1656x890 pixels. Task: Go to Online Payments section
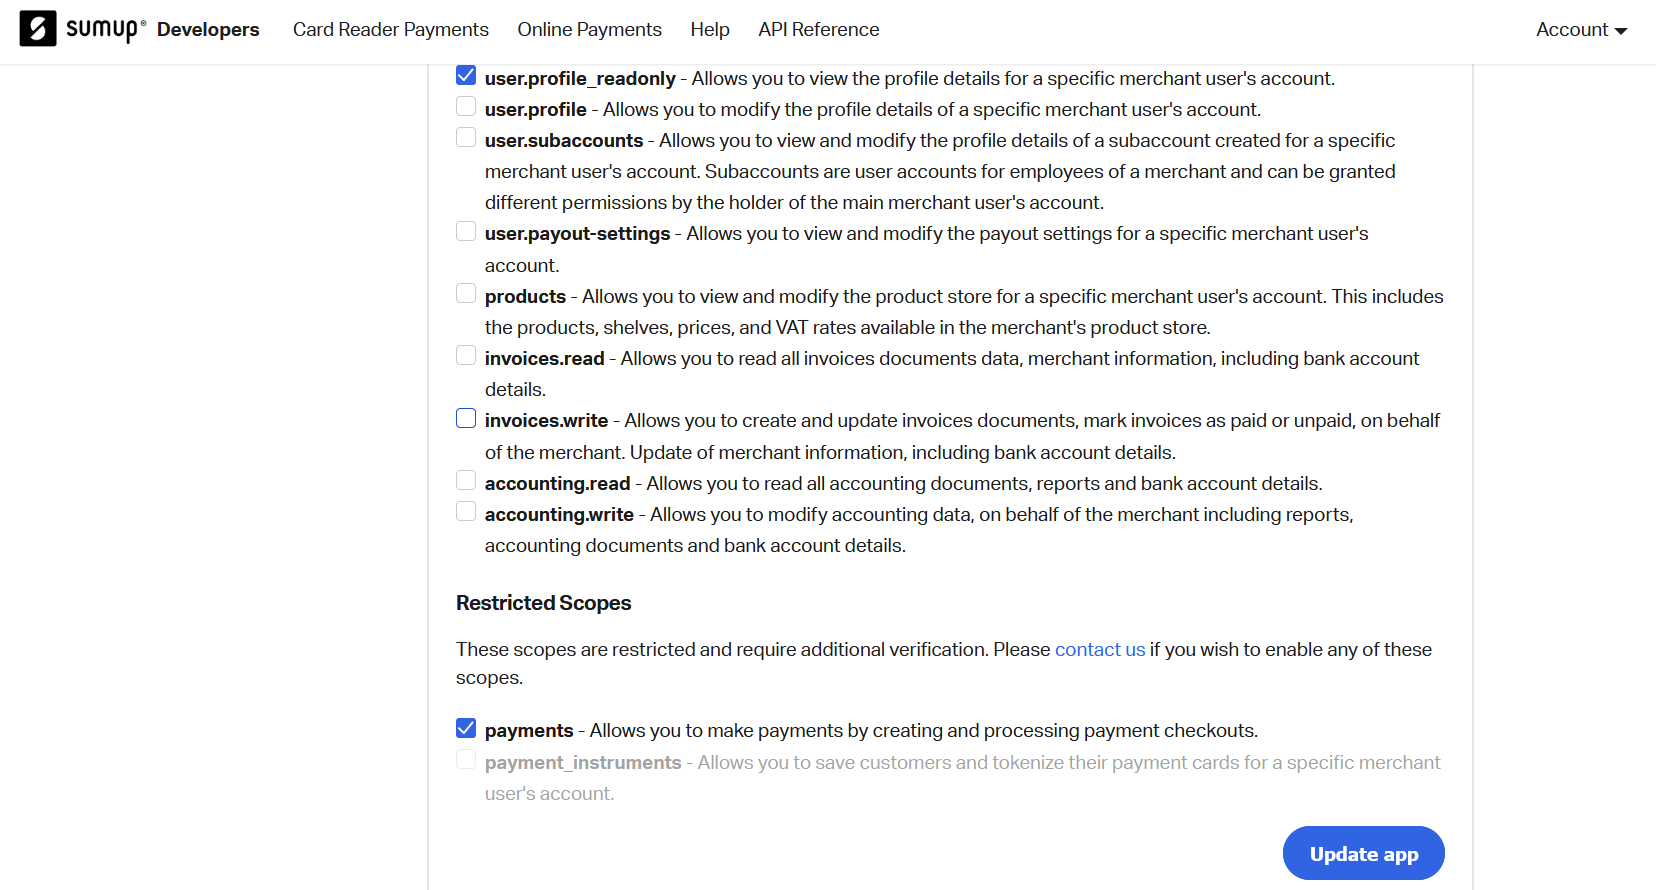click(x=589, y=30)
